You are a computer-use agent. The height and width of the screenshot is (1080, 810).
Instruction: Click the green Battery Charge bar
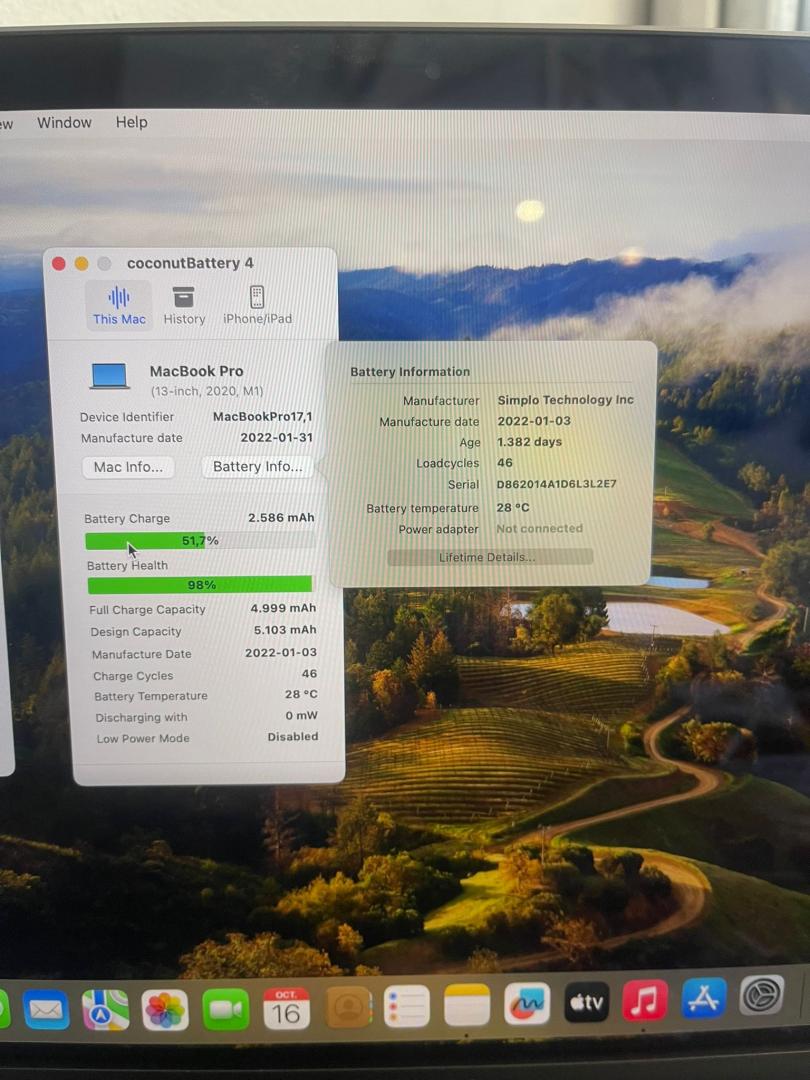146,541
